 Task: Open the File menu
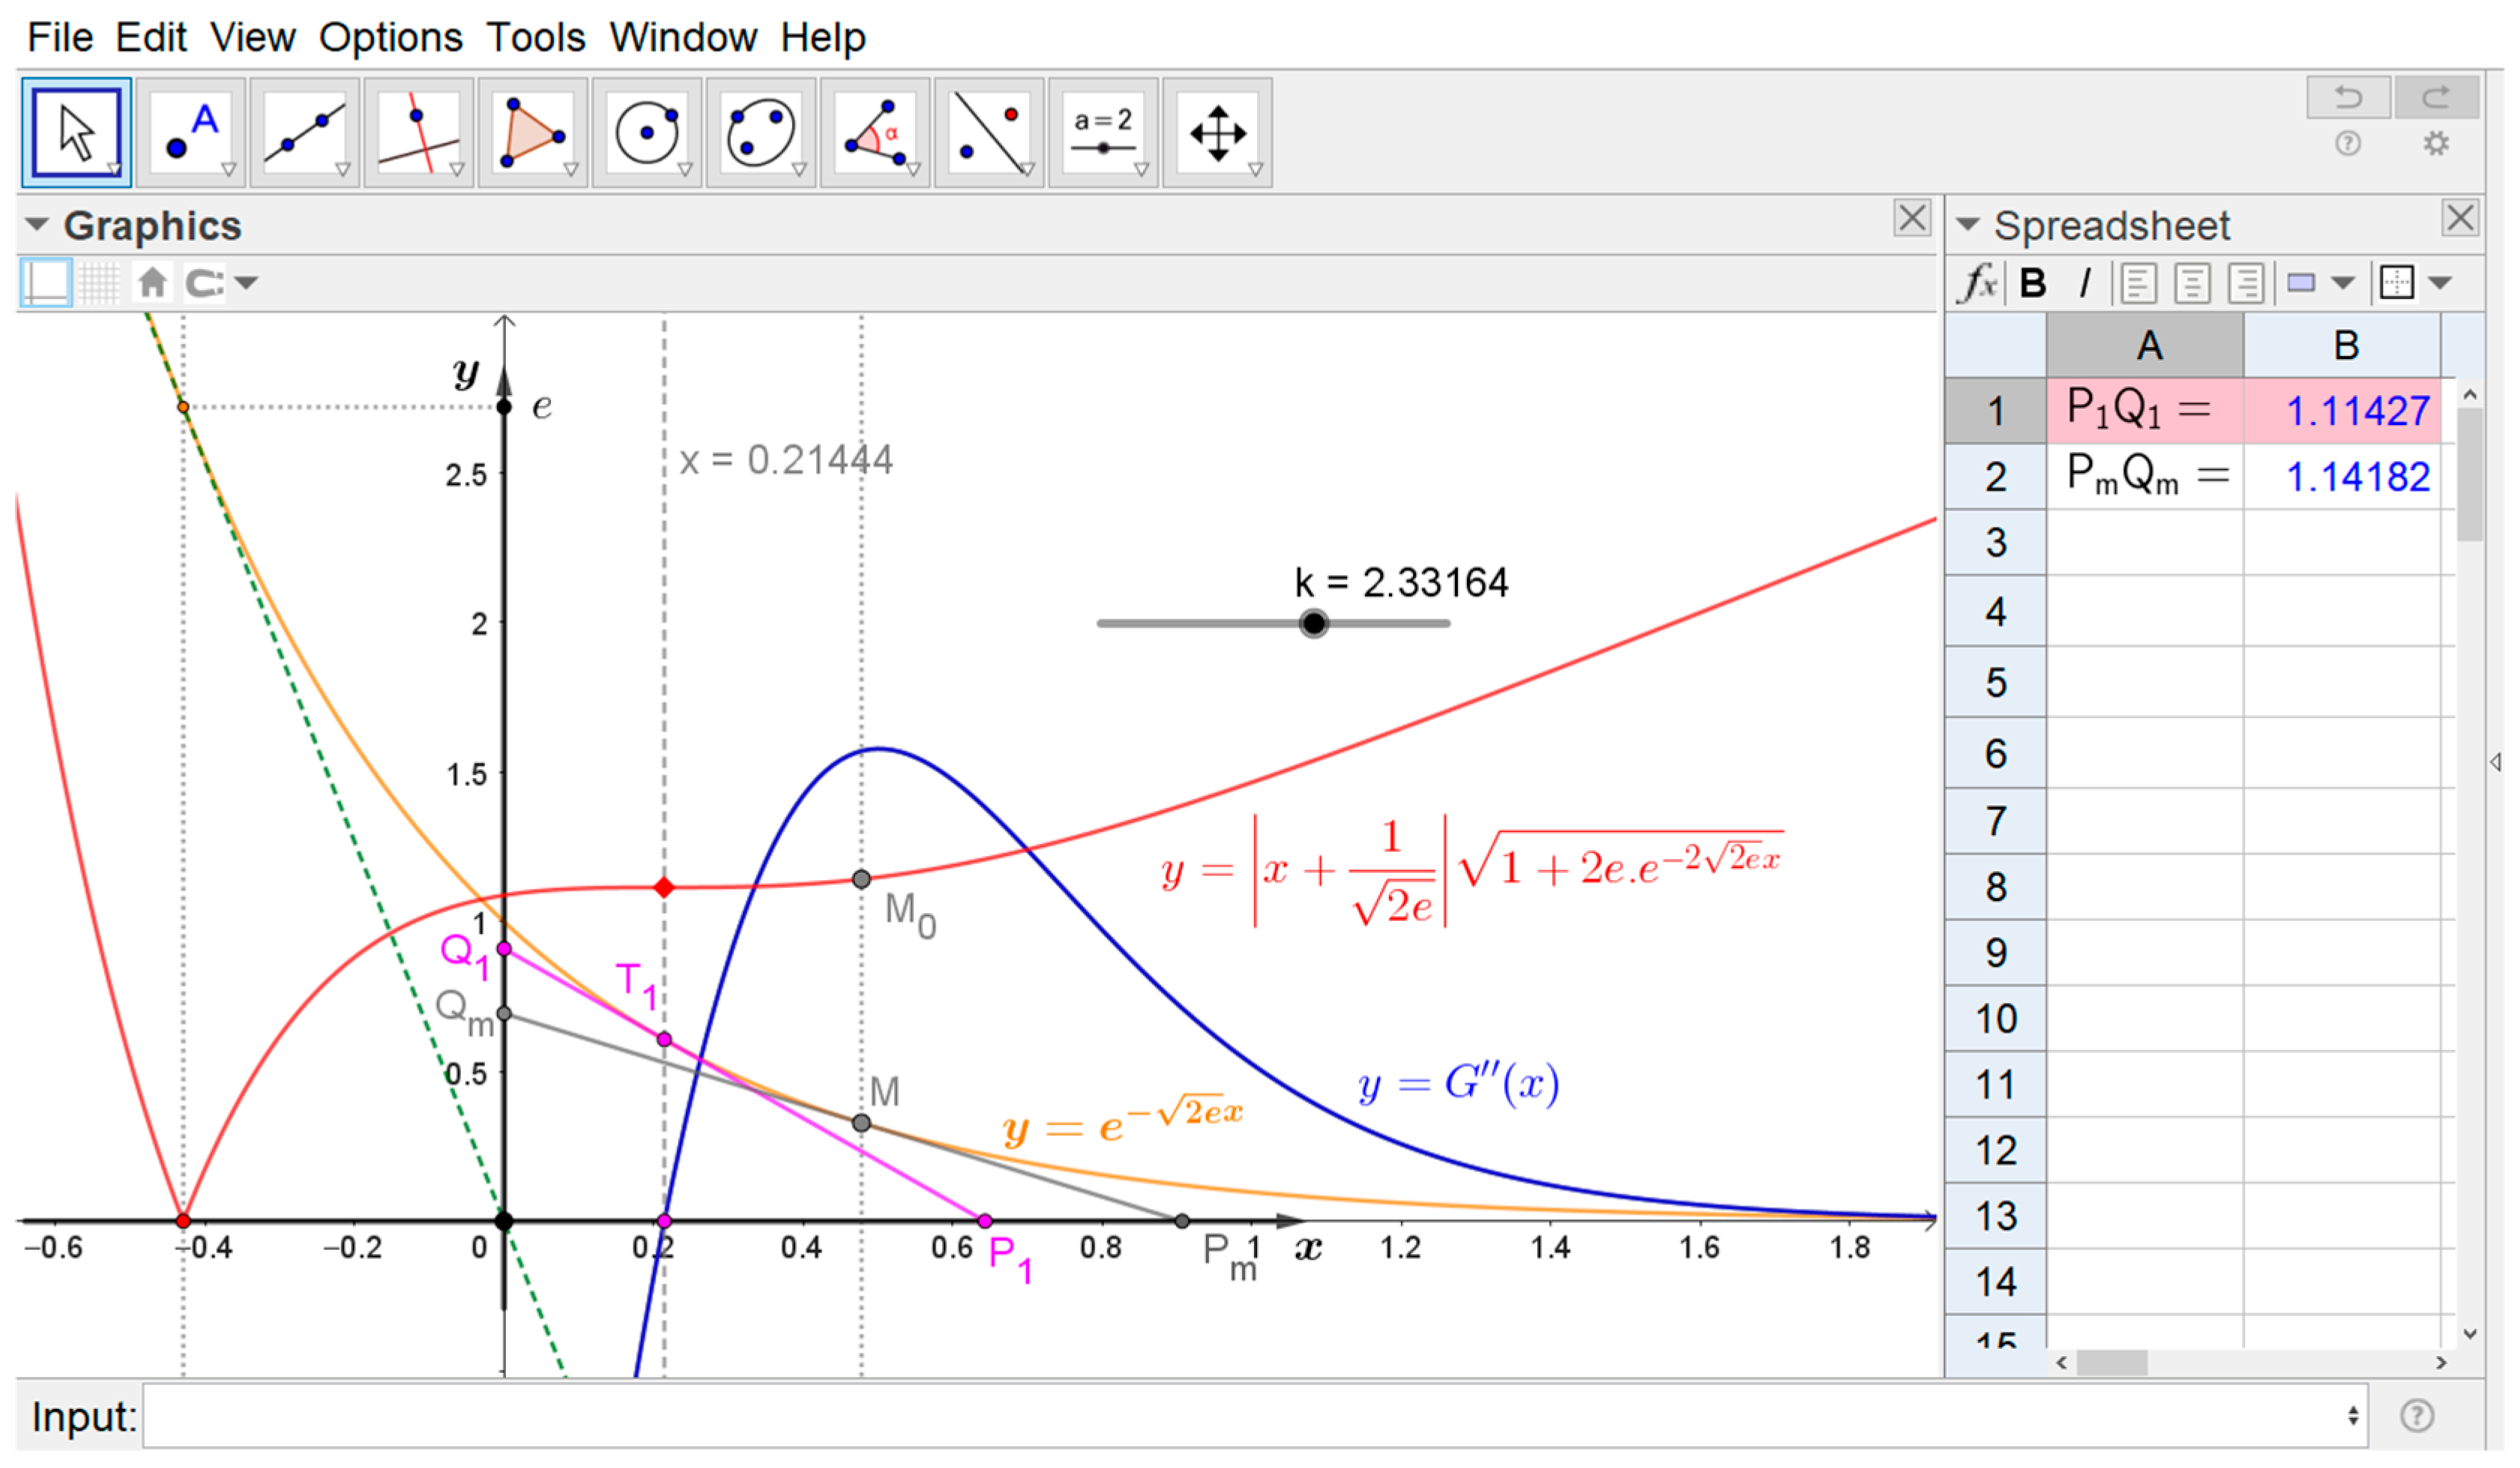(x=60, y=37)
